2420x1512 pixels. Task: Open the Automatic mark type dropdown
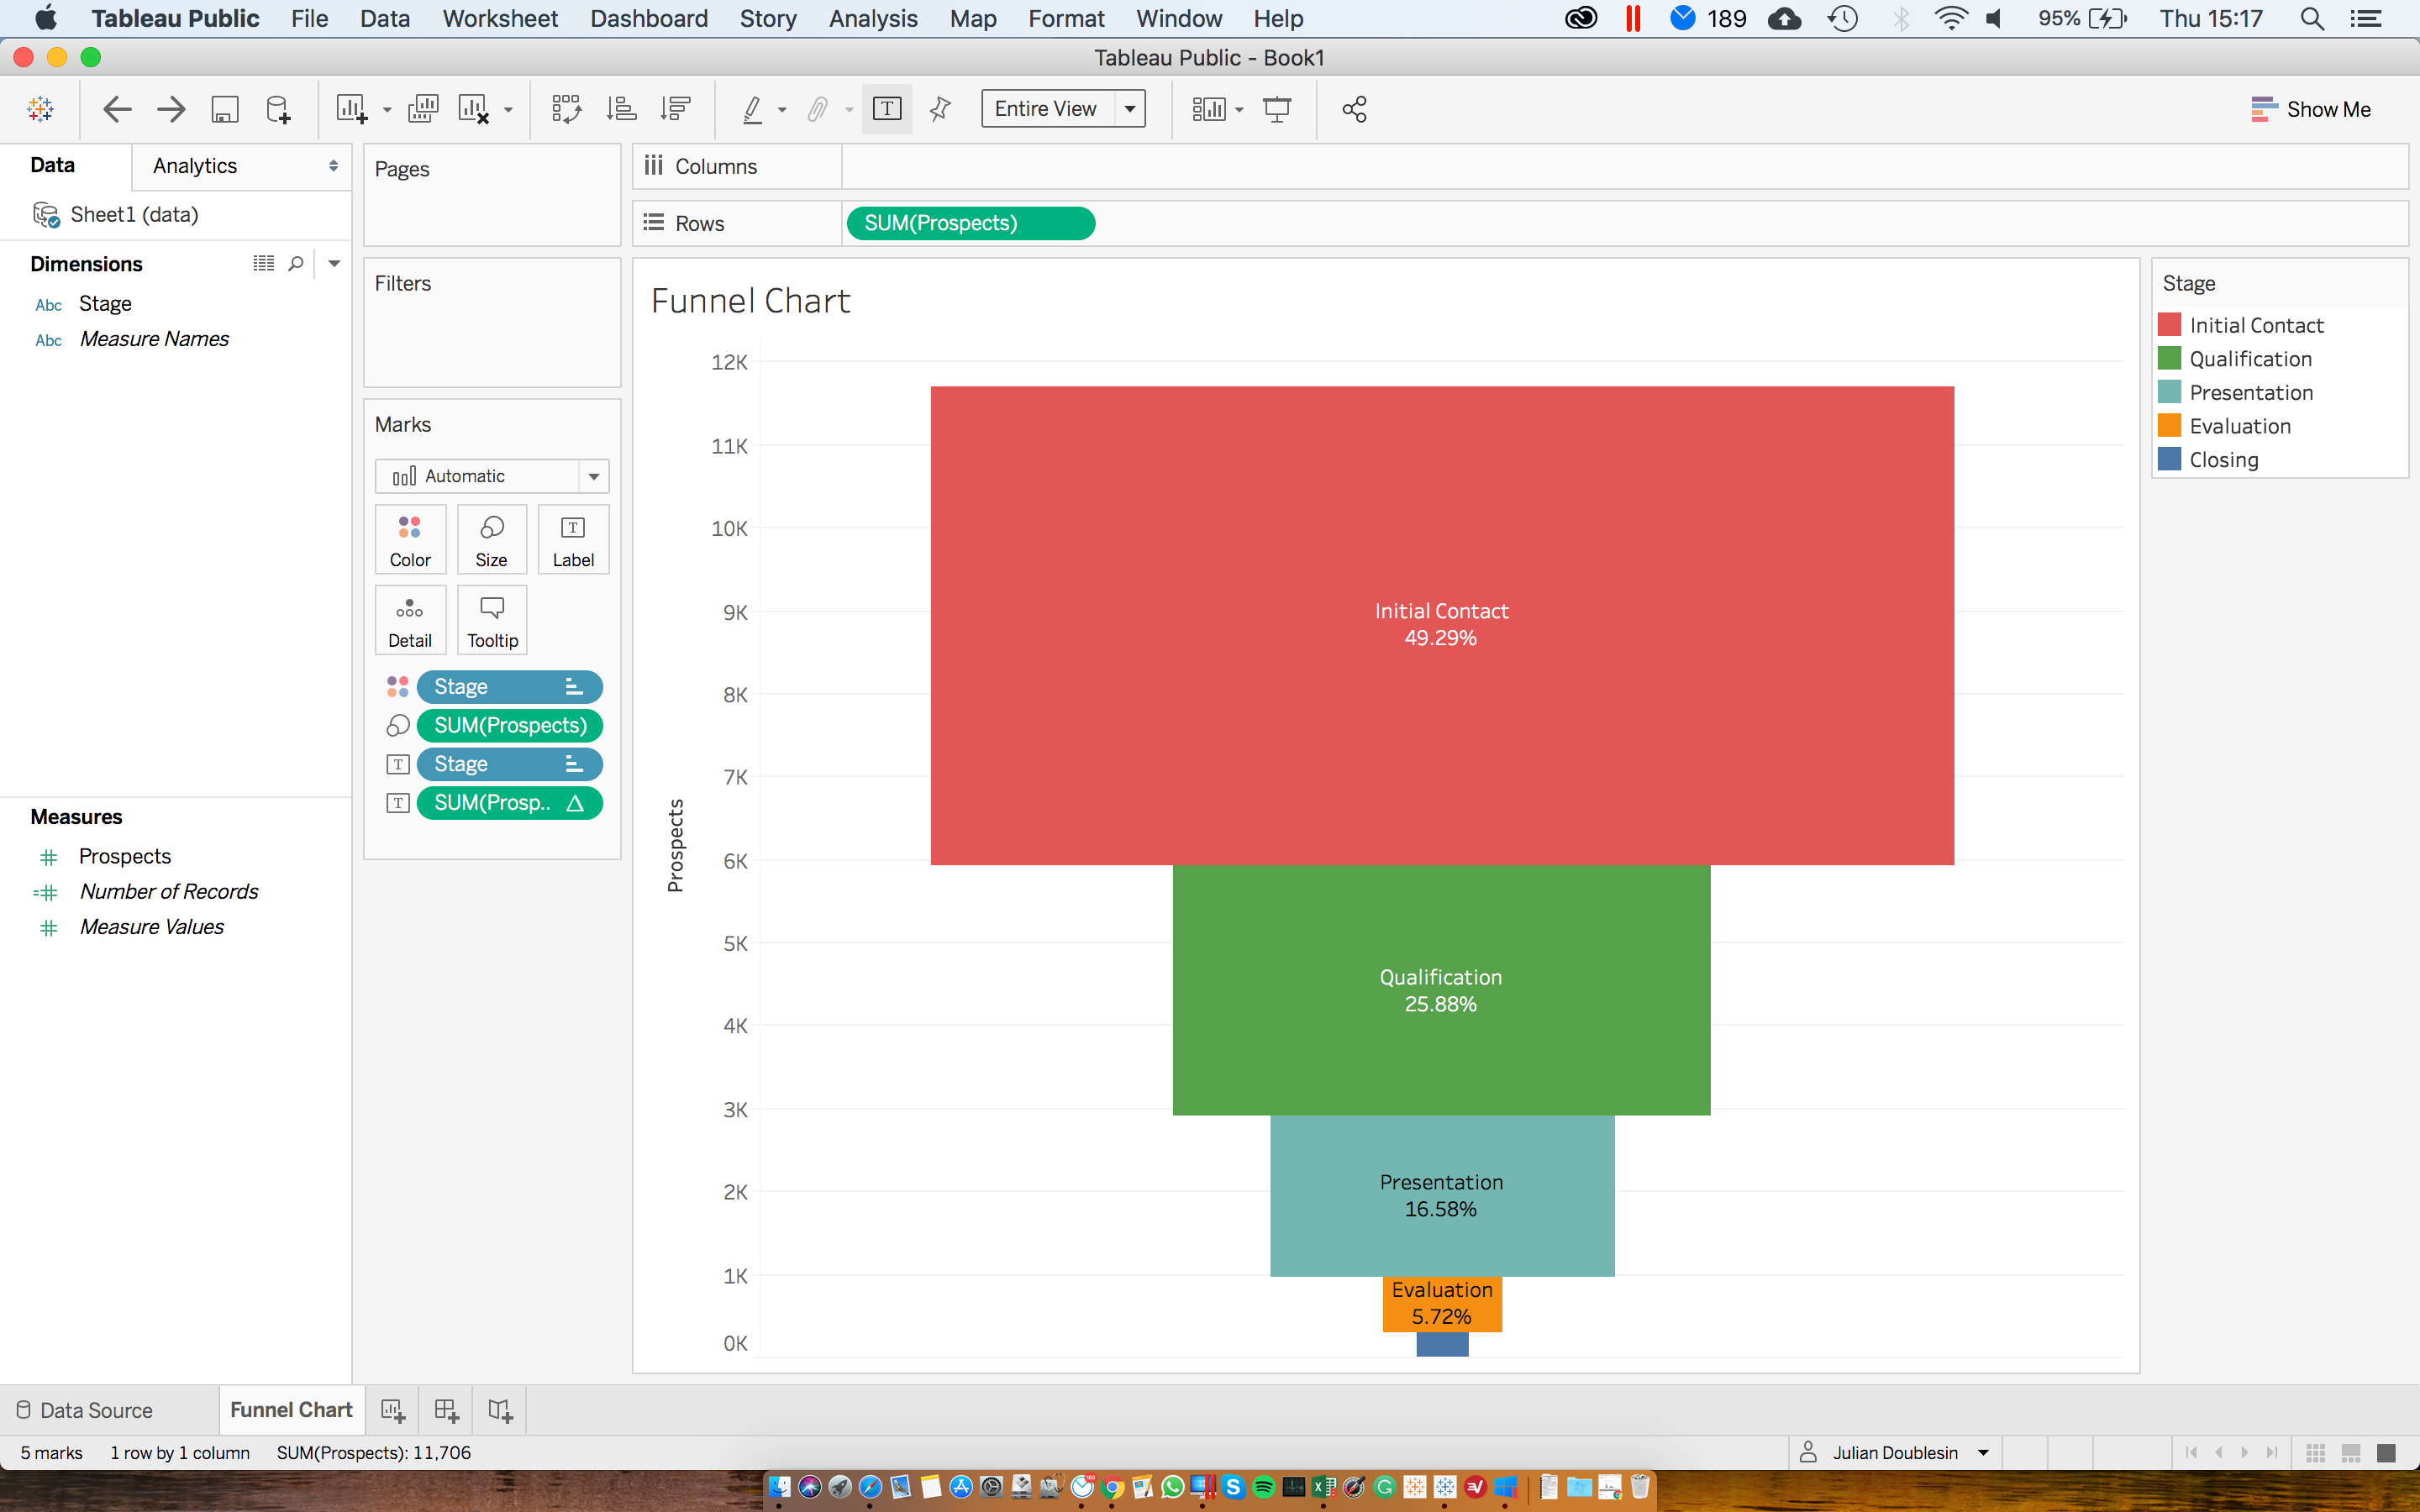[x=596, y=476]
